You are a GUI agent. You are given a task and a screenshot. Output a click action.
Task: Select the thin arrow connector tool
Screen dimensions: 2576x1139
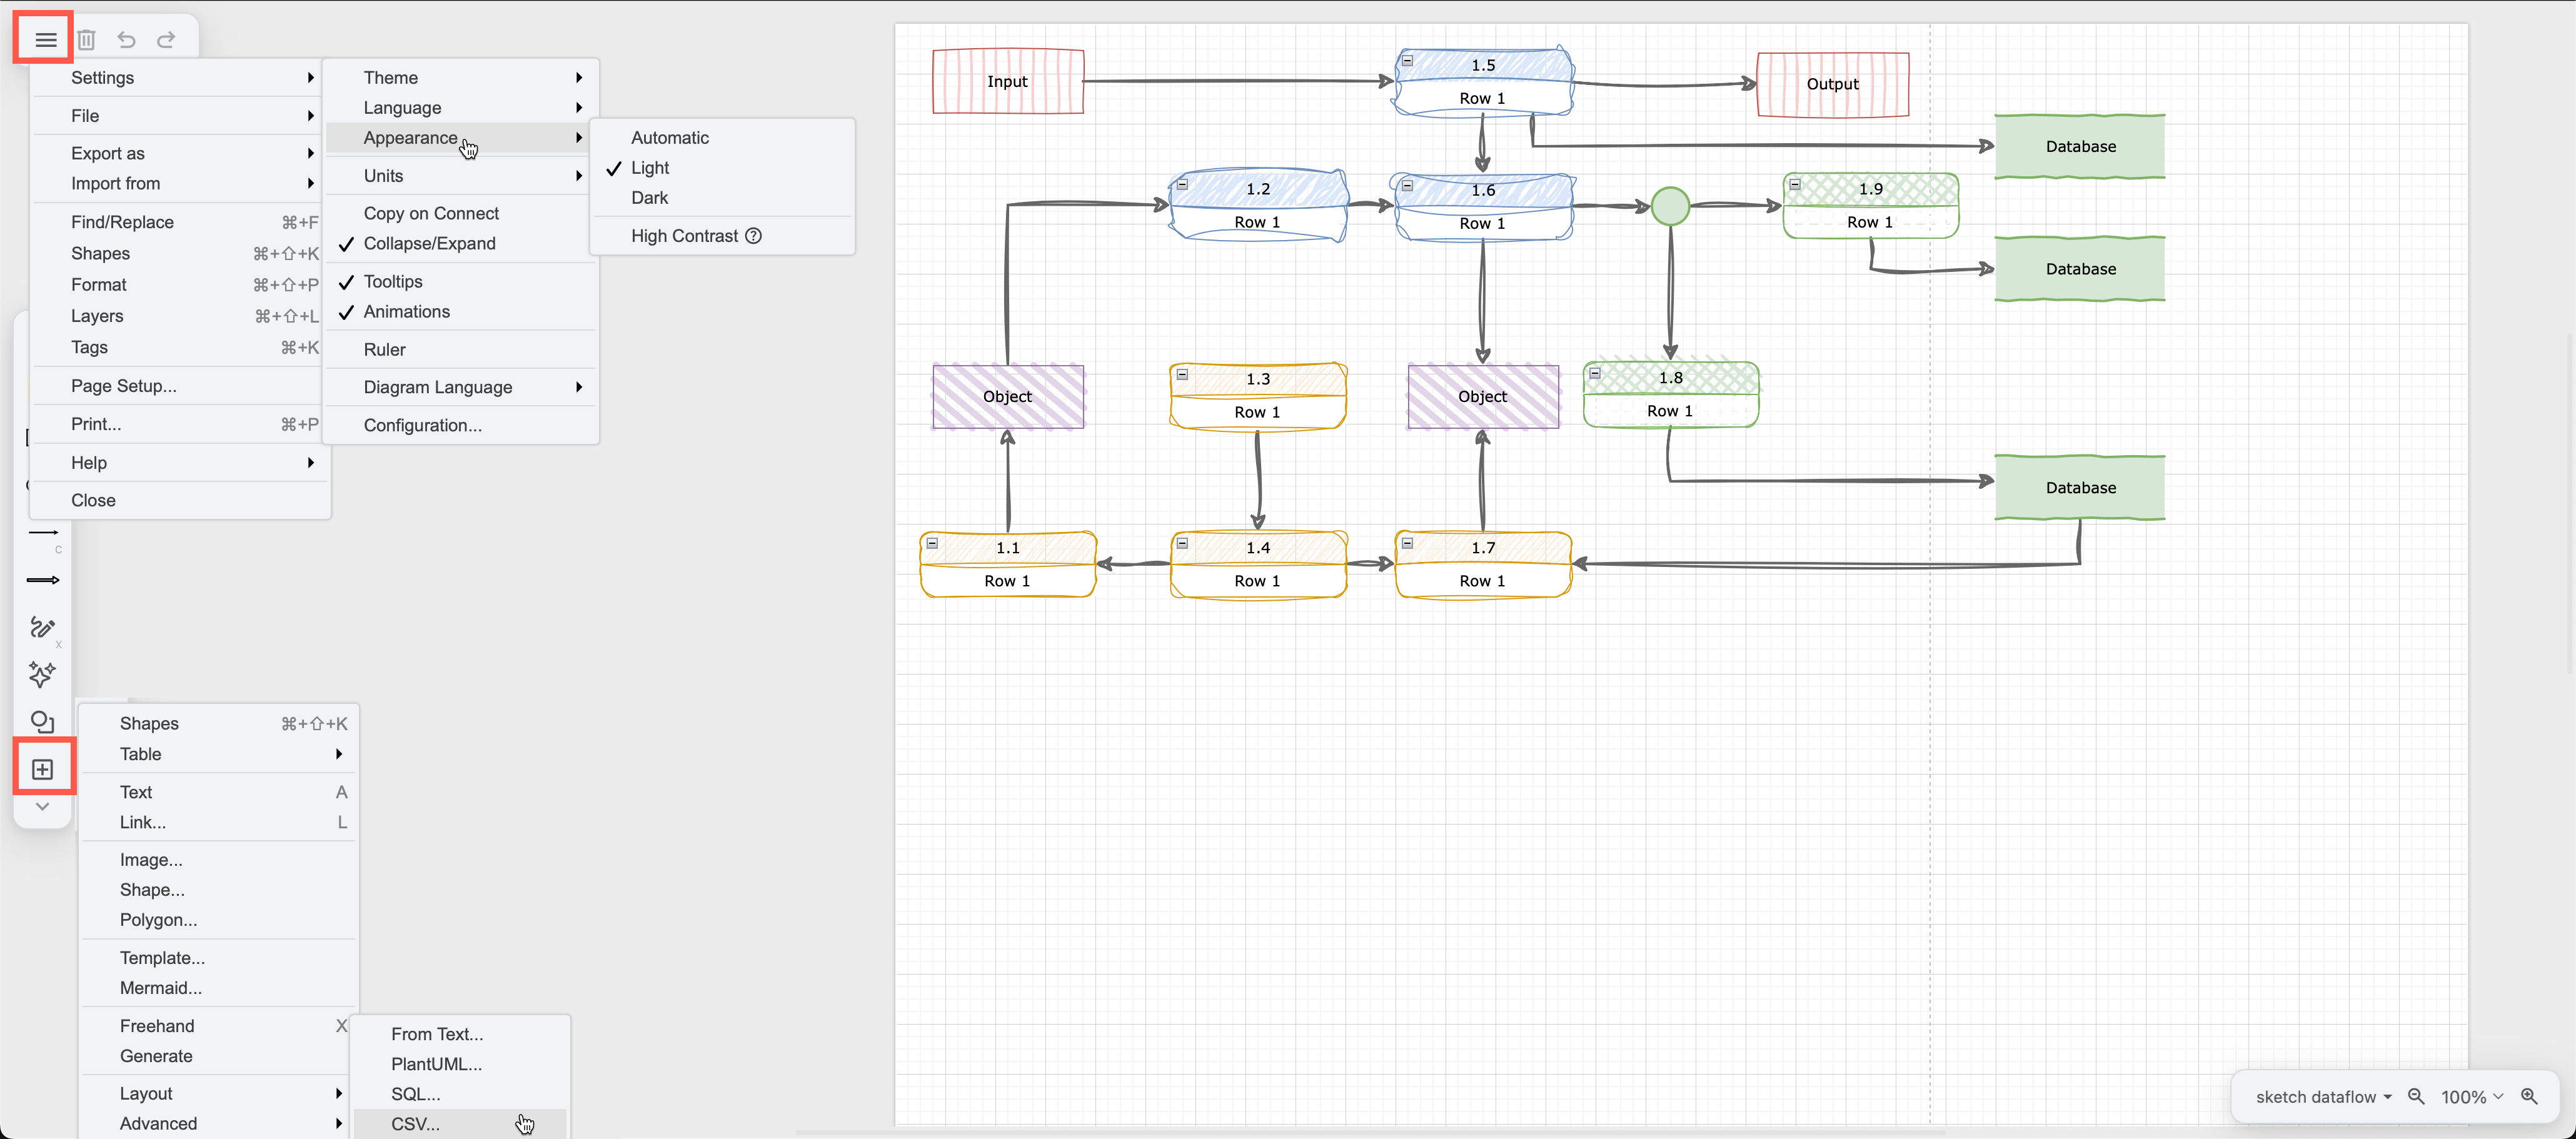[43, 533]
